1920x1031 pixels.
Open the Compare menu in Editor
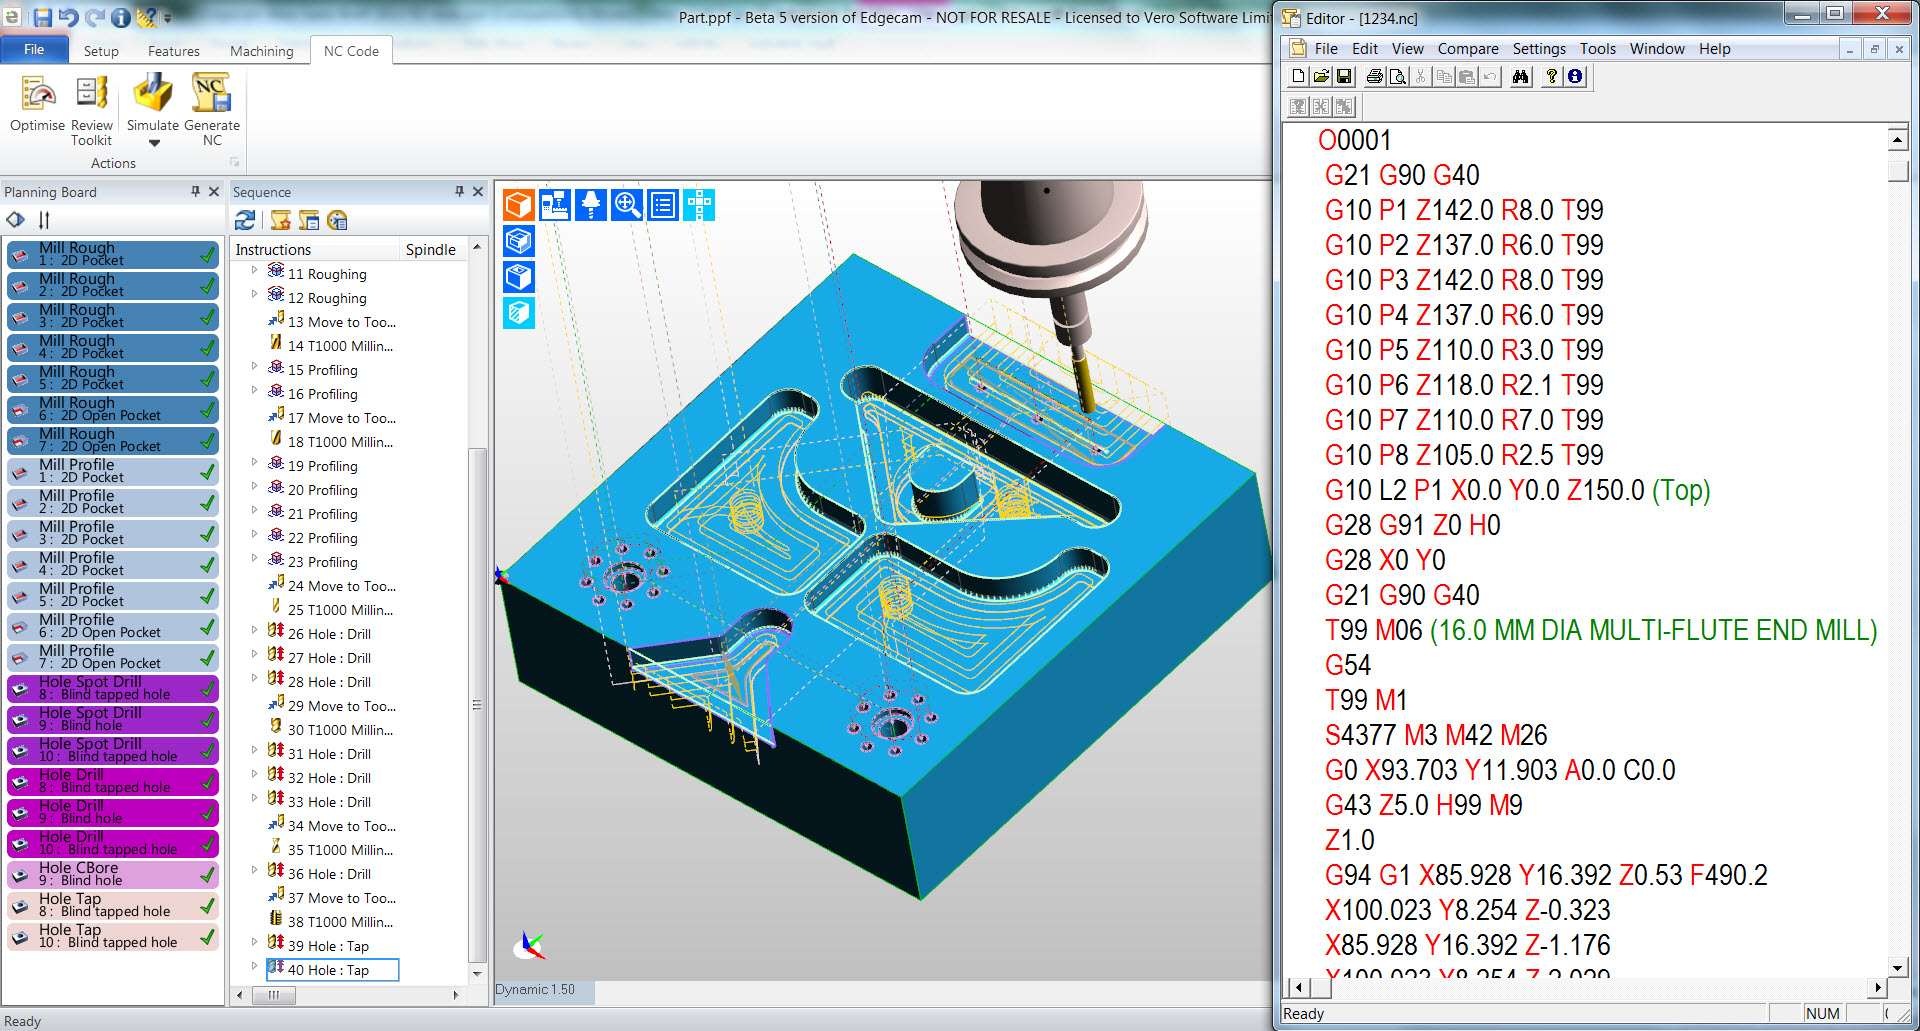point(1467,49)
